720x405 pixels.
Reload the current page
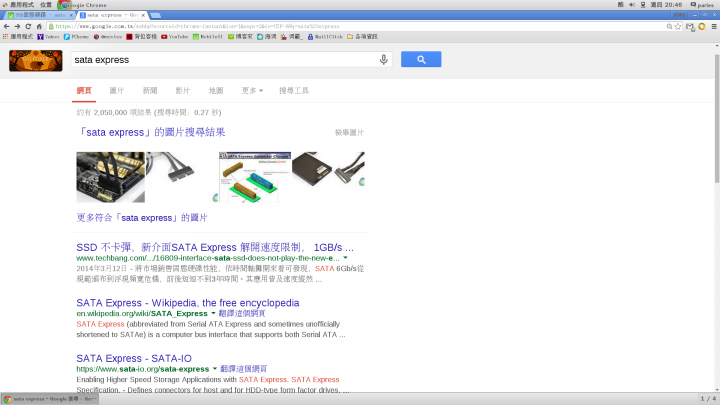tap(28, 27)
